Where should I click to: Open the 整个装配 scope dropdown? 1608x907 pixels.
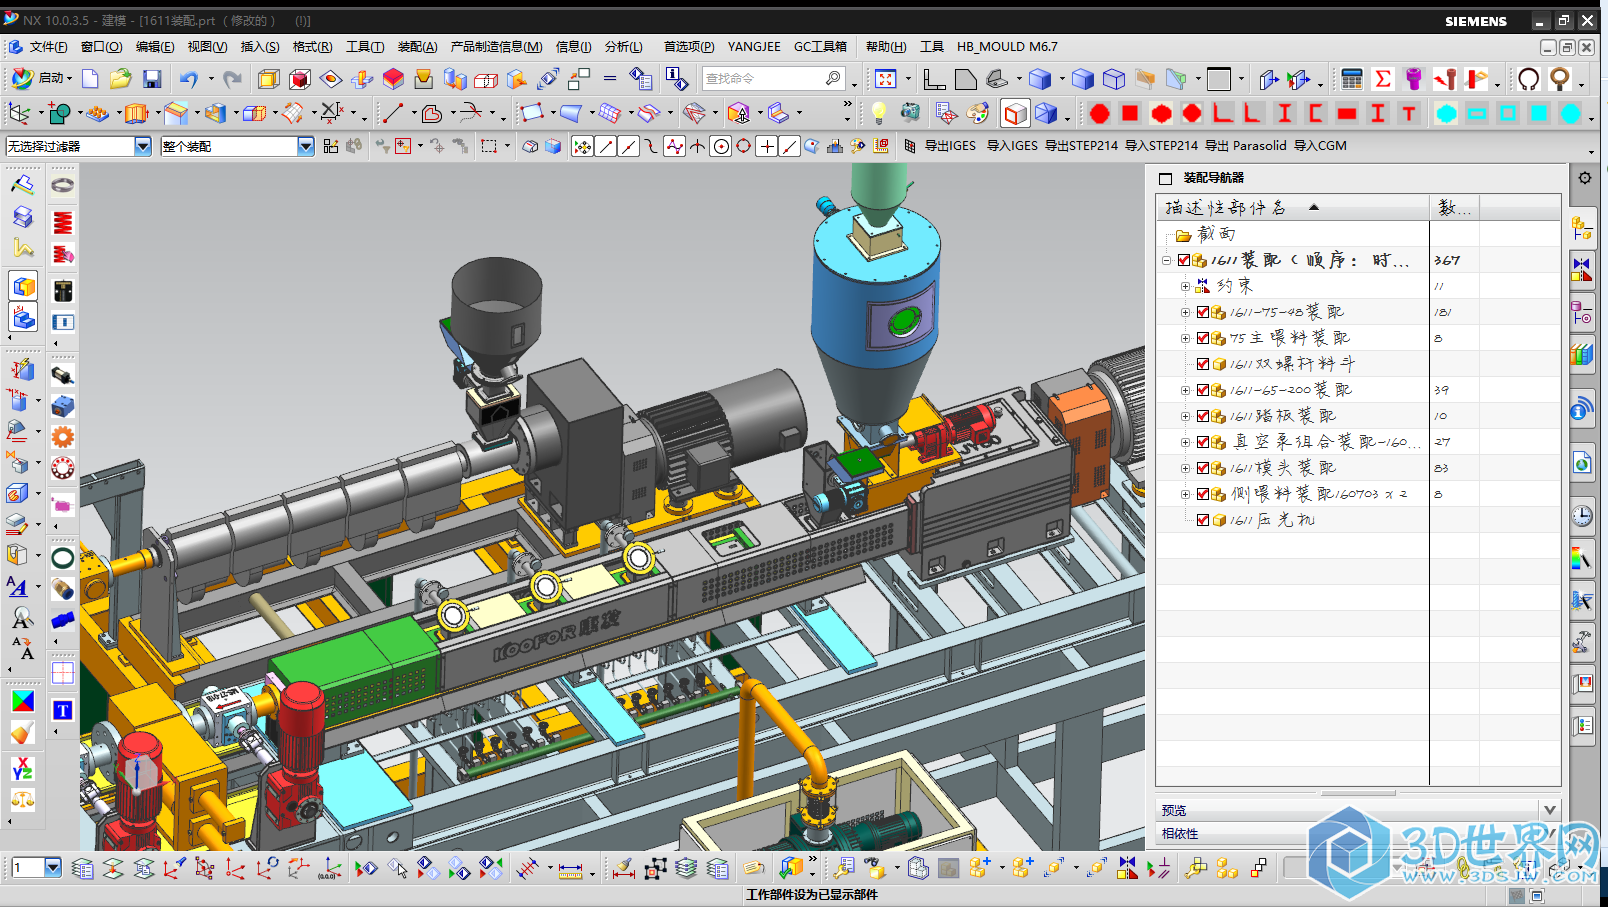point(305,146)
